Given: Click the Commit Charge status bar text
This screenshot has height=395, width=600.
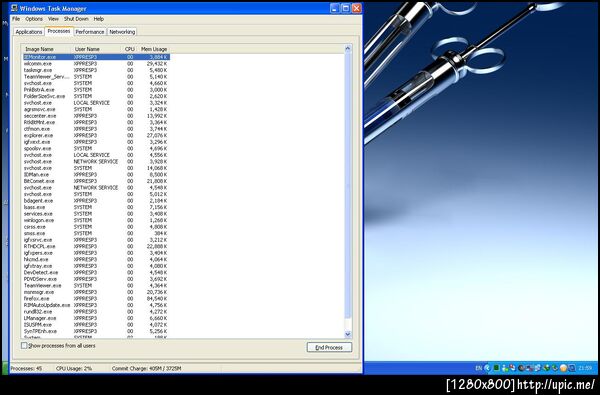Looking at the screenshot, I should pyautogui.click(x=147, y=369).
